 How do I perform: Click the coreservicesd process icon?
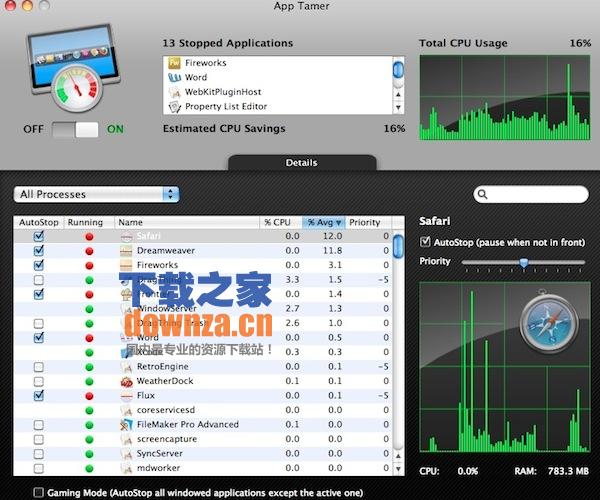126,410
